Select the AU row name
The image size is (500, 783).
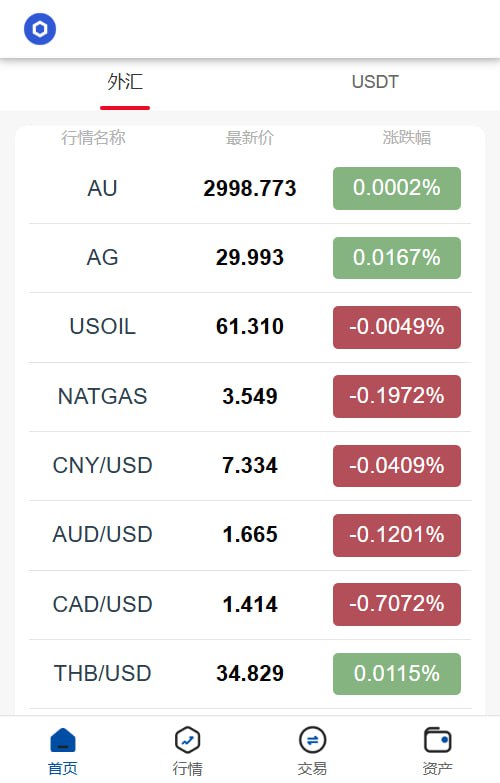click(102, 188)
